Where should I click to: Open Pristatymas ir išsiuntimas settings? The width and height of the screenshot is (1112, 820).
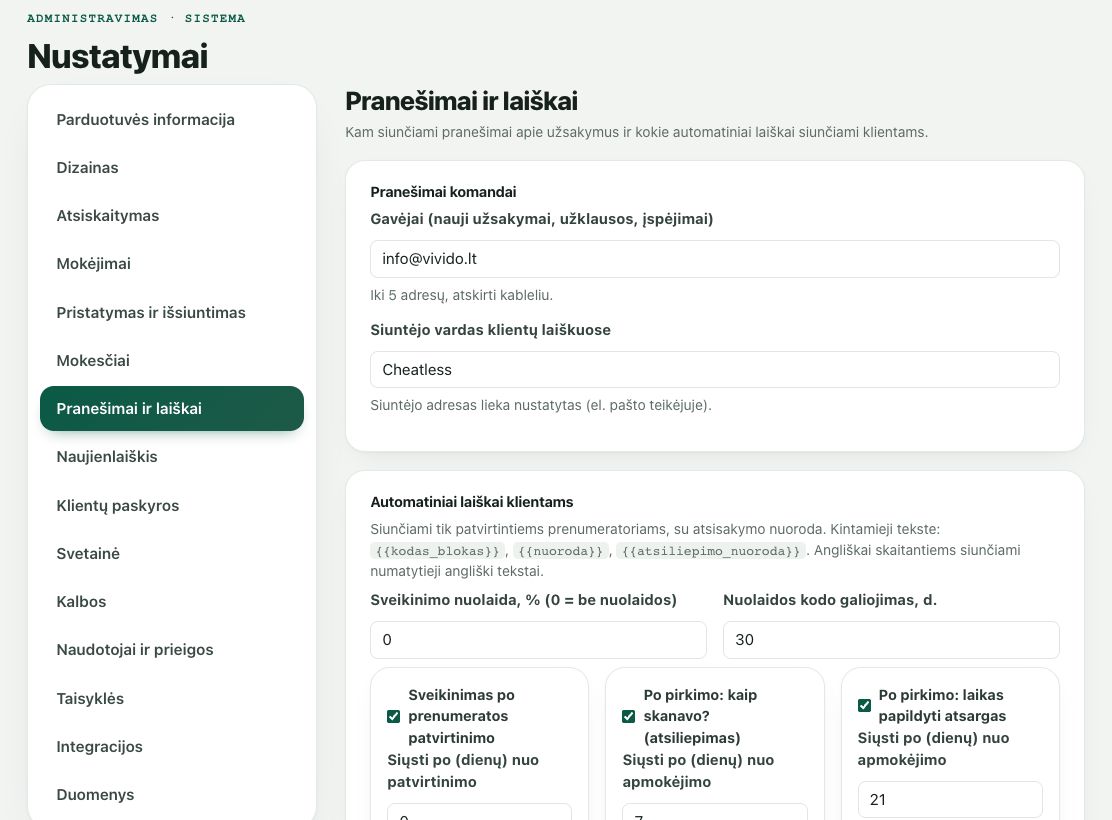click(172, 313)
